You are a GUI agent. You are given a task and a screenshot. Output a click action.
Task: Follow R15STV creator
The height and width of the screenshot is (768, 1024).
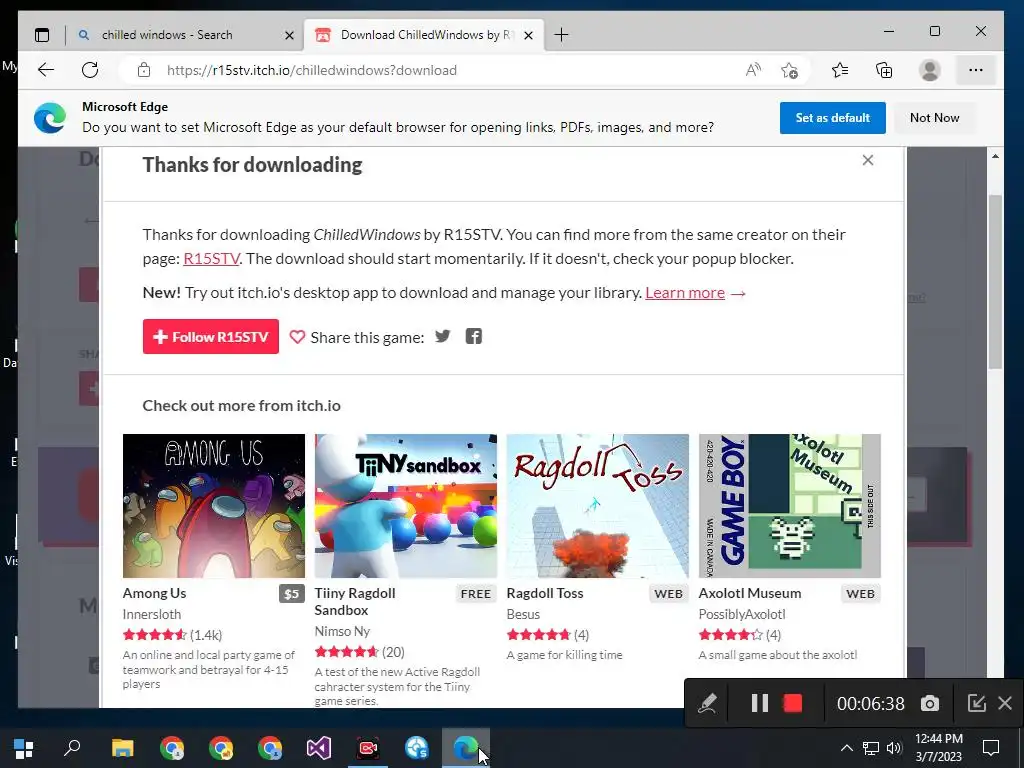[210, 336]
